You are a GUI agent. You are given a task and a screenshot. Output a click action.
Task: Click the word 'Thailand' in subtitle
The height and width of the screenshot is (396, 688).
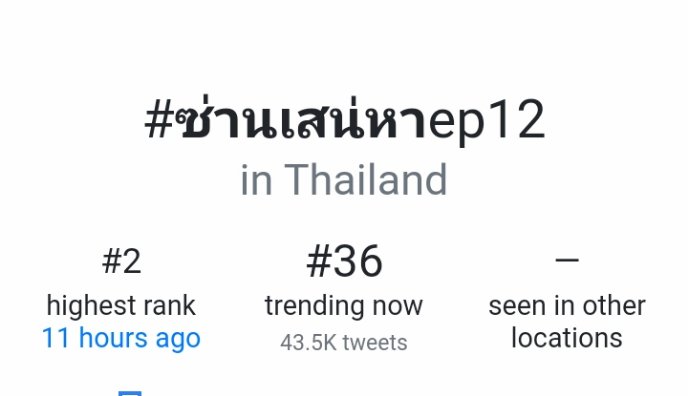[366, 179]
